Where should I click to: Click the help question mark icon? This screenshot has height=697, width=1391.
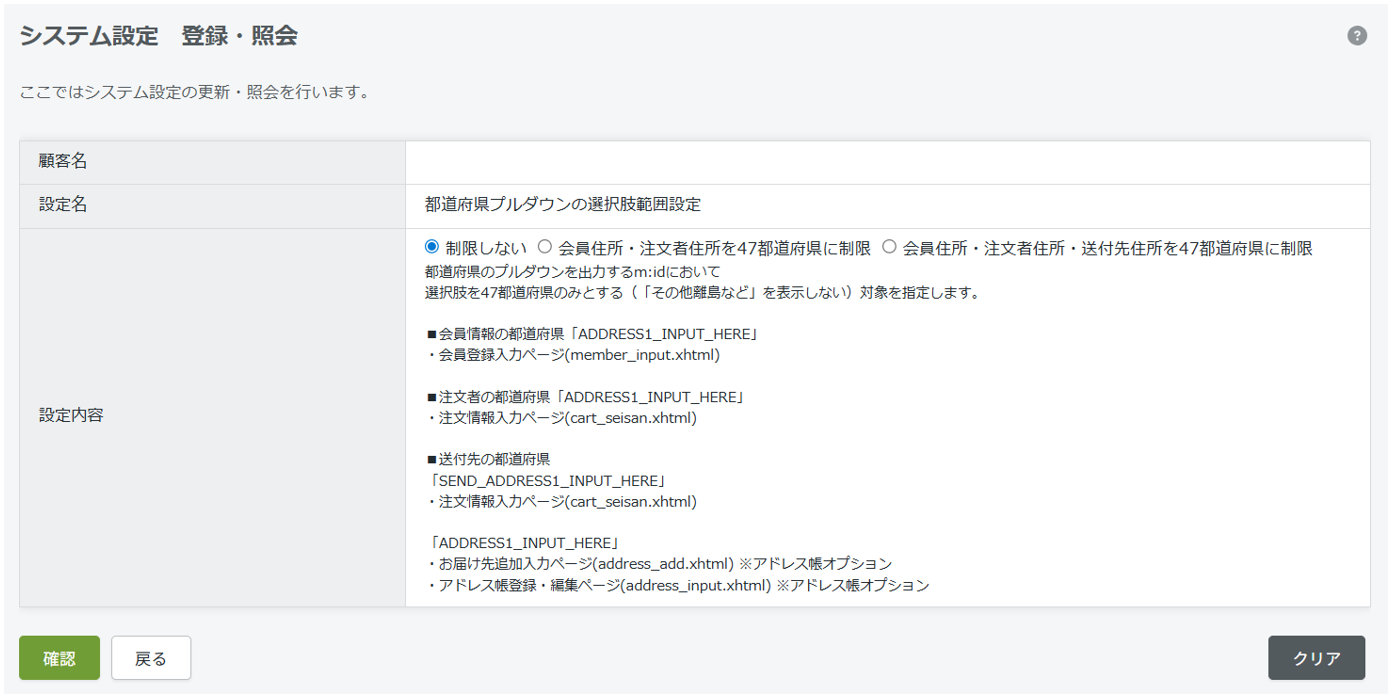click(1356, 36)
